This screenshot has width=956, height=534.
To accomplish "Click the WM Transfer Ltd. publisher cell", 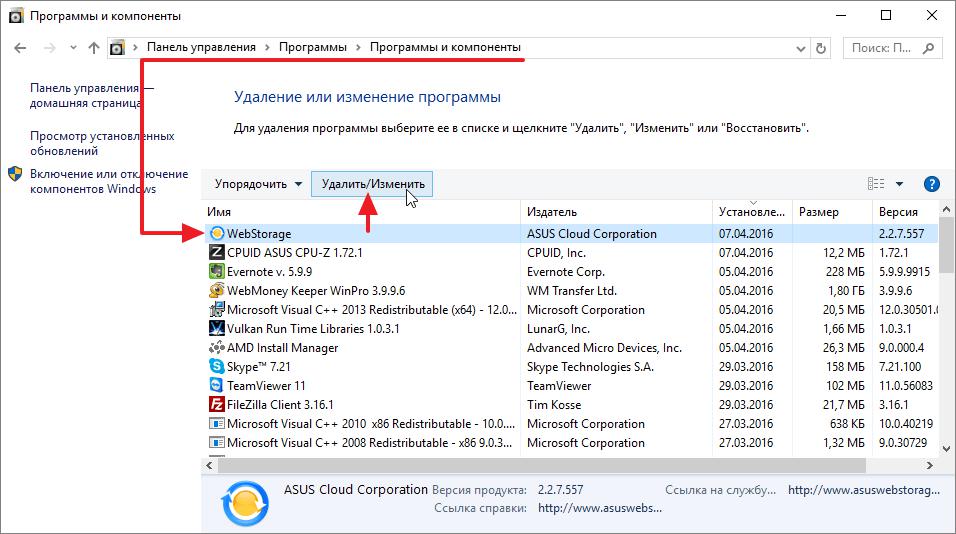I will 572,290.
